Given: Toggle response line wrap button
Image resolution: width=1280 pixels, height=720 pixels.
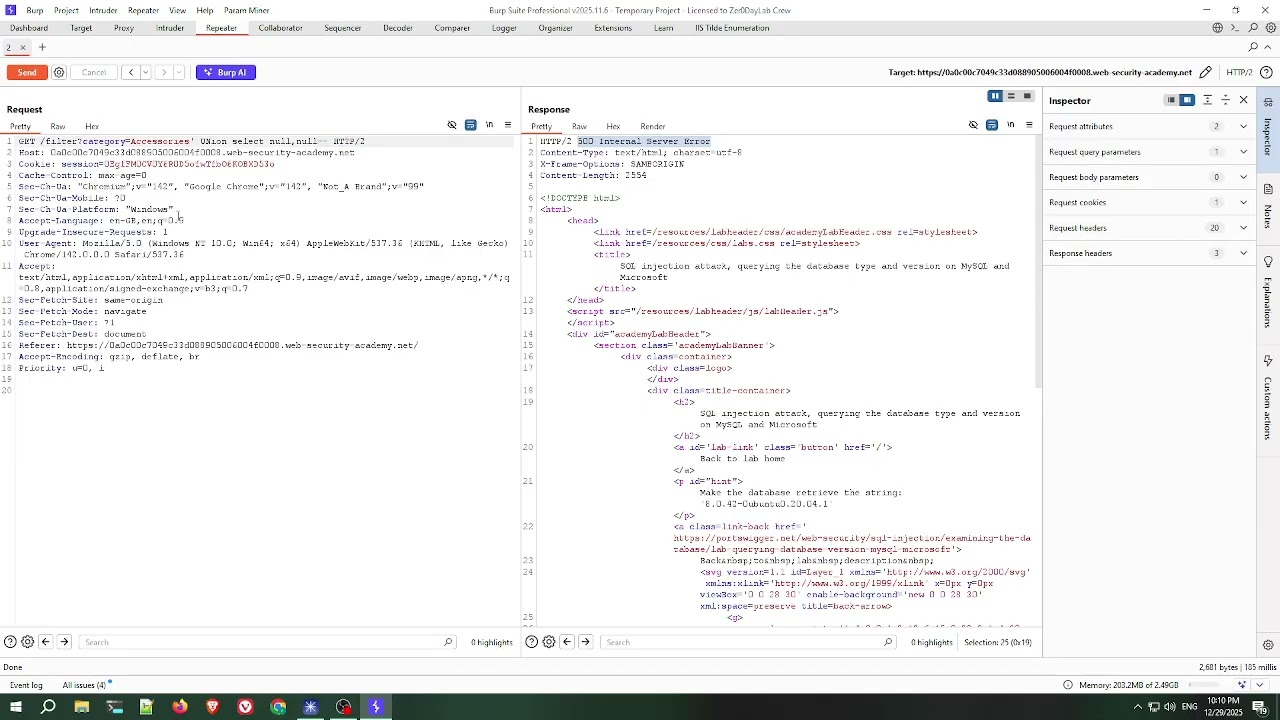Looking at the screenshot, I should coord(992,125).
